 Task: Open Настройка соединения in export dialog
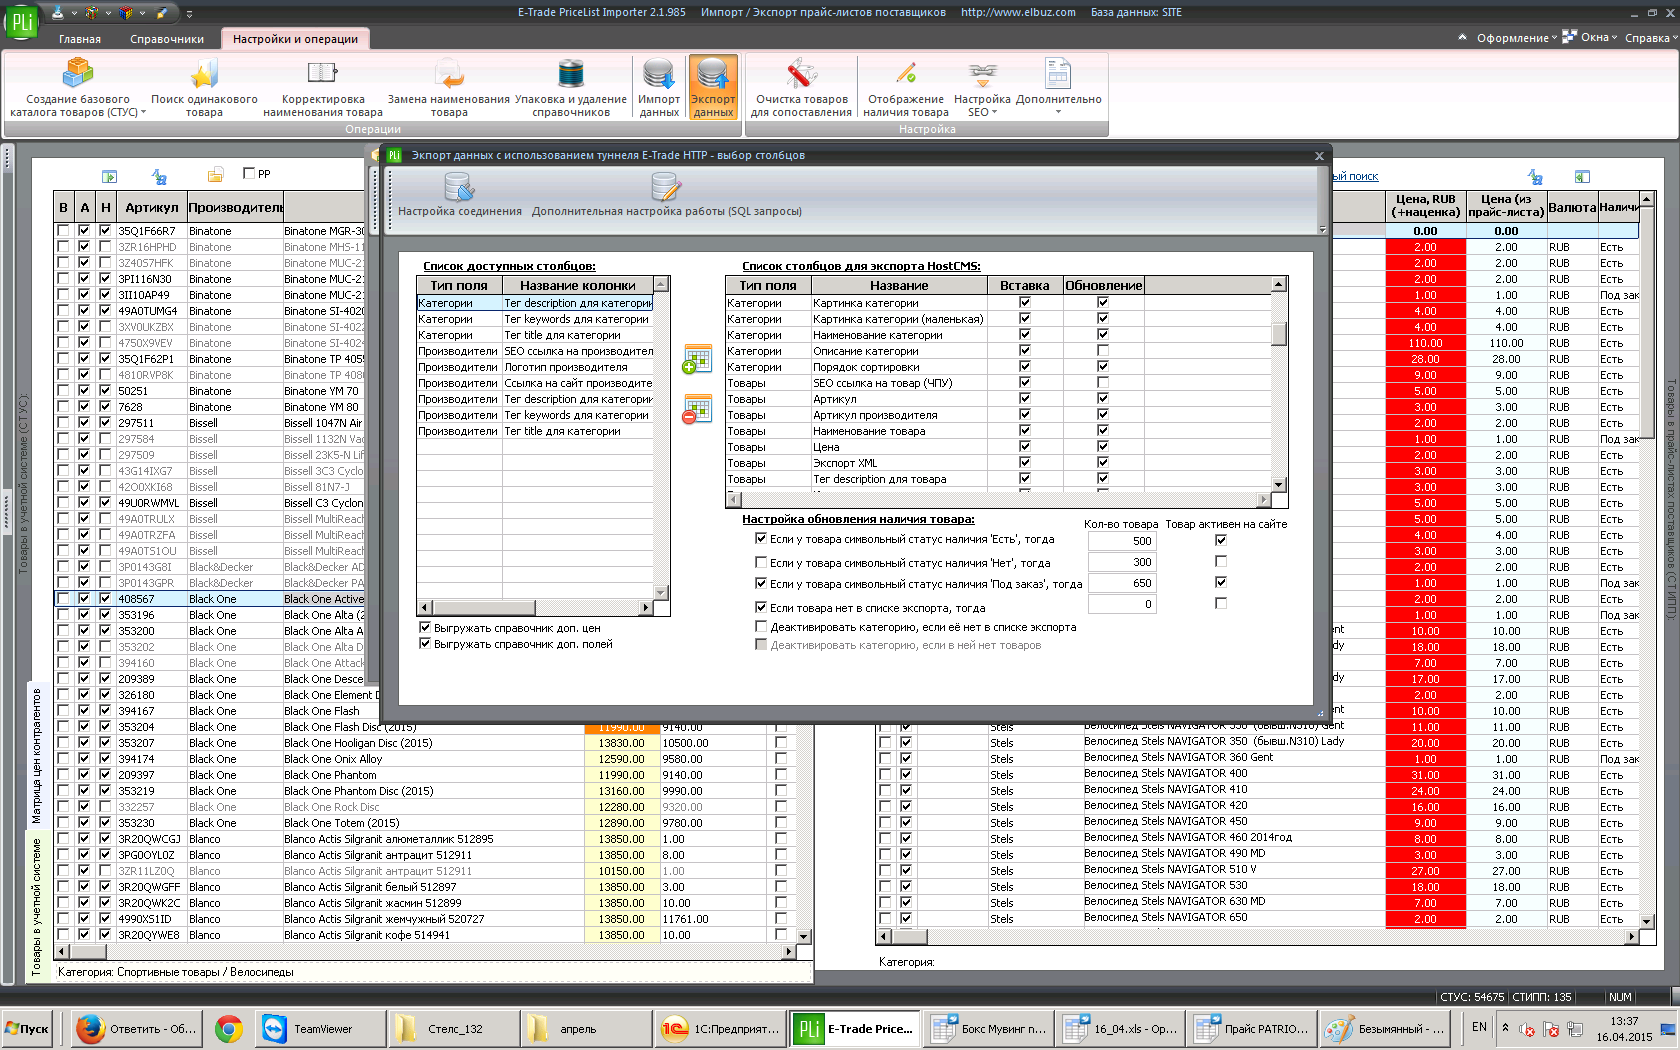pos(460,195)
